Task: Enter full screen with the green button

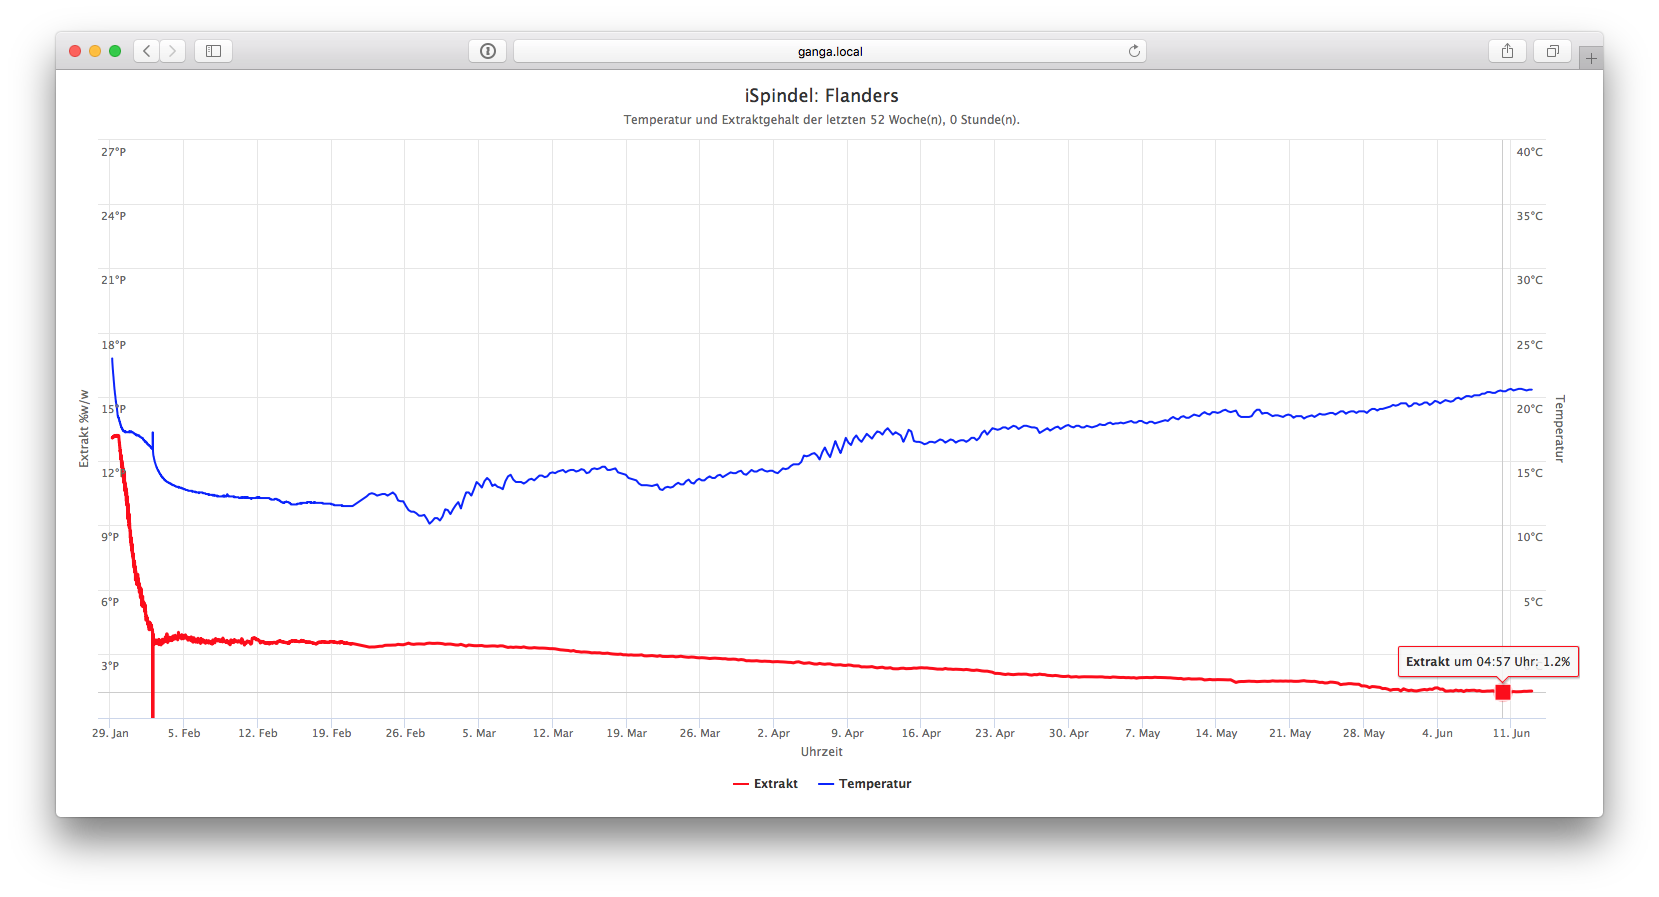Action: point(115,51)
